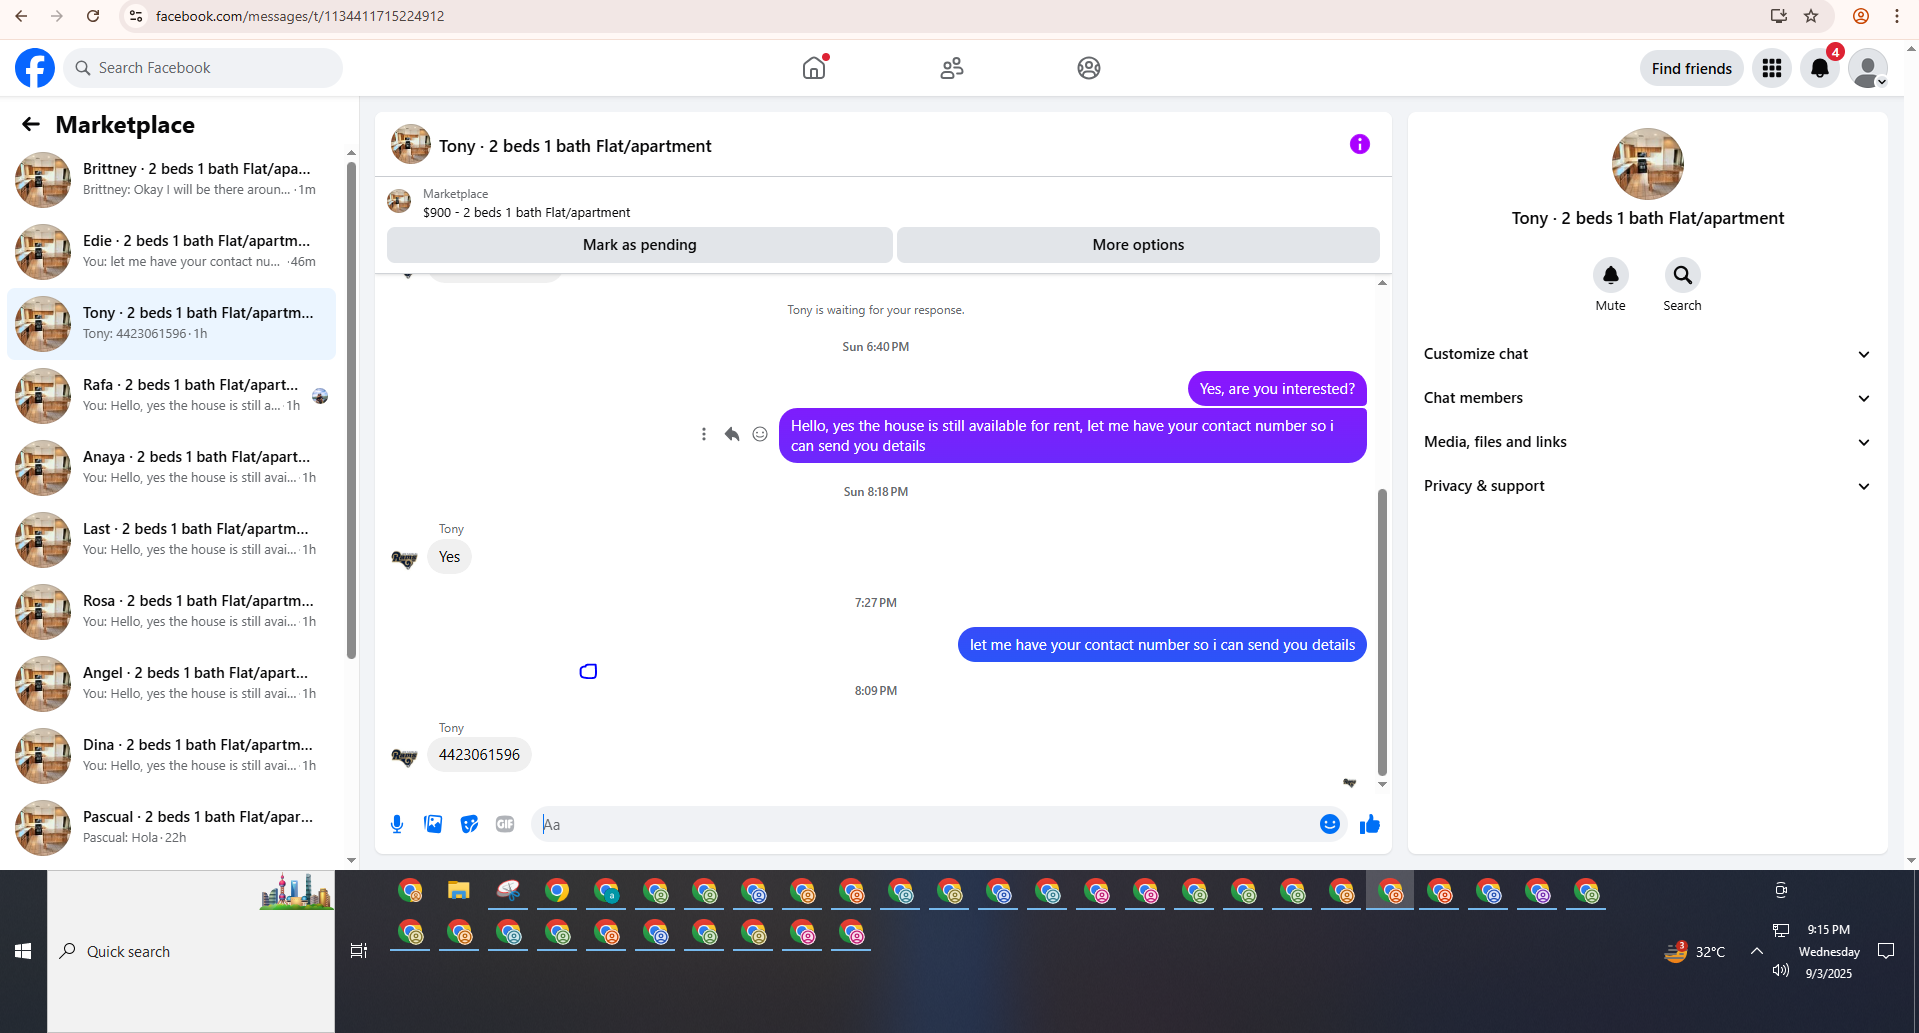
Task: Open the 32°C weather widget
Action: (x=1695, y=951)
